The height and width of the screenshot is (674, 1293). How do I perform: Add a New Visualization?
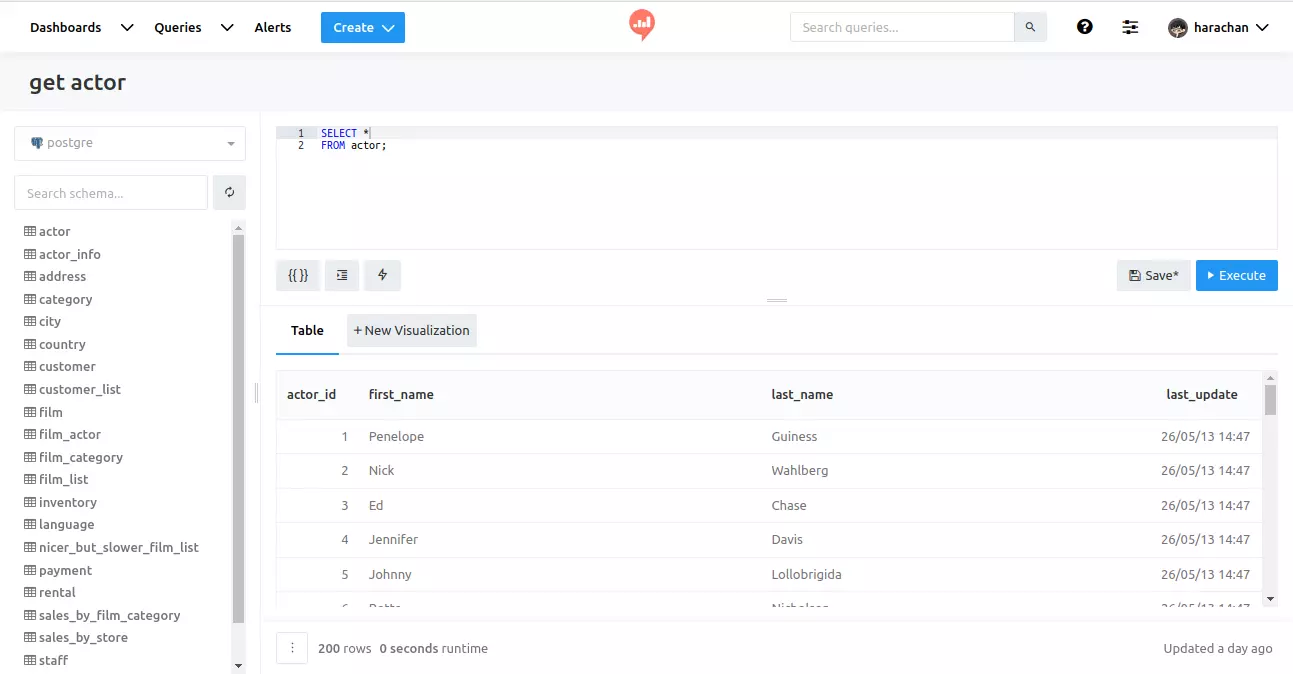411,330
